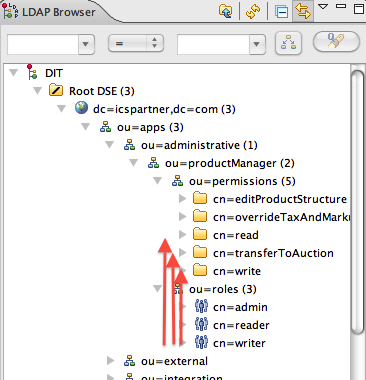Maximize the LDAP Browser view

[359, 8]
